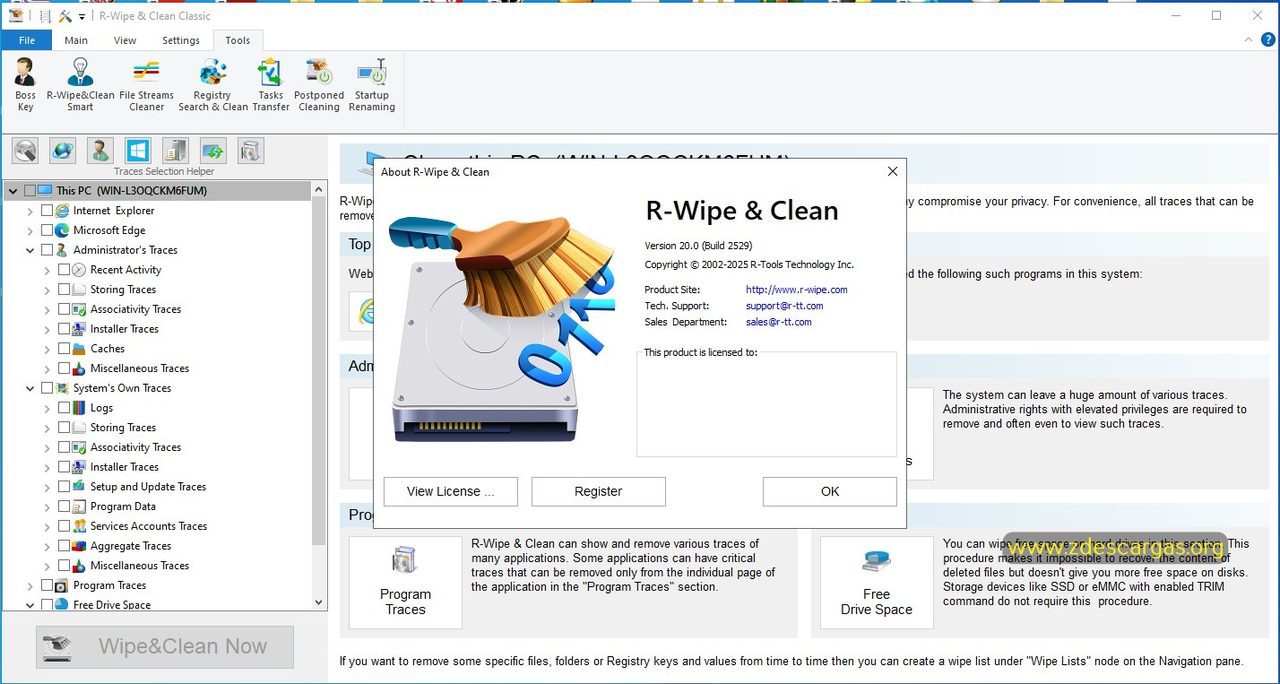Check the Program Data checkbox
Viewport: 1280px width, 684px height.
[64, 507]
